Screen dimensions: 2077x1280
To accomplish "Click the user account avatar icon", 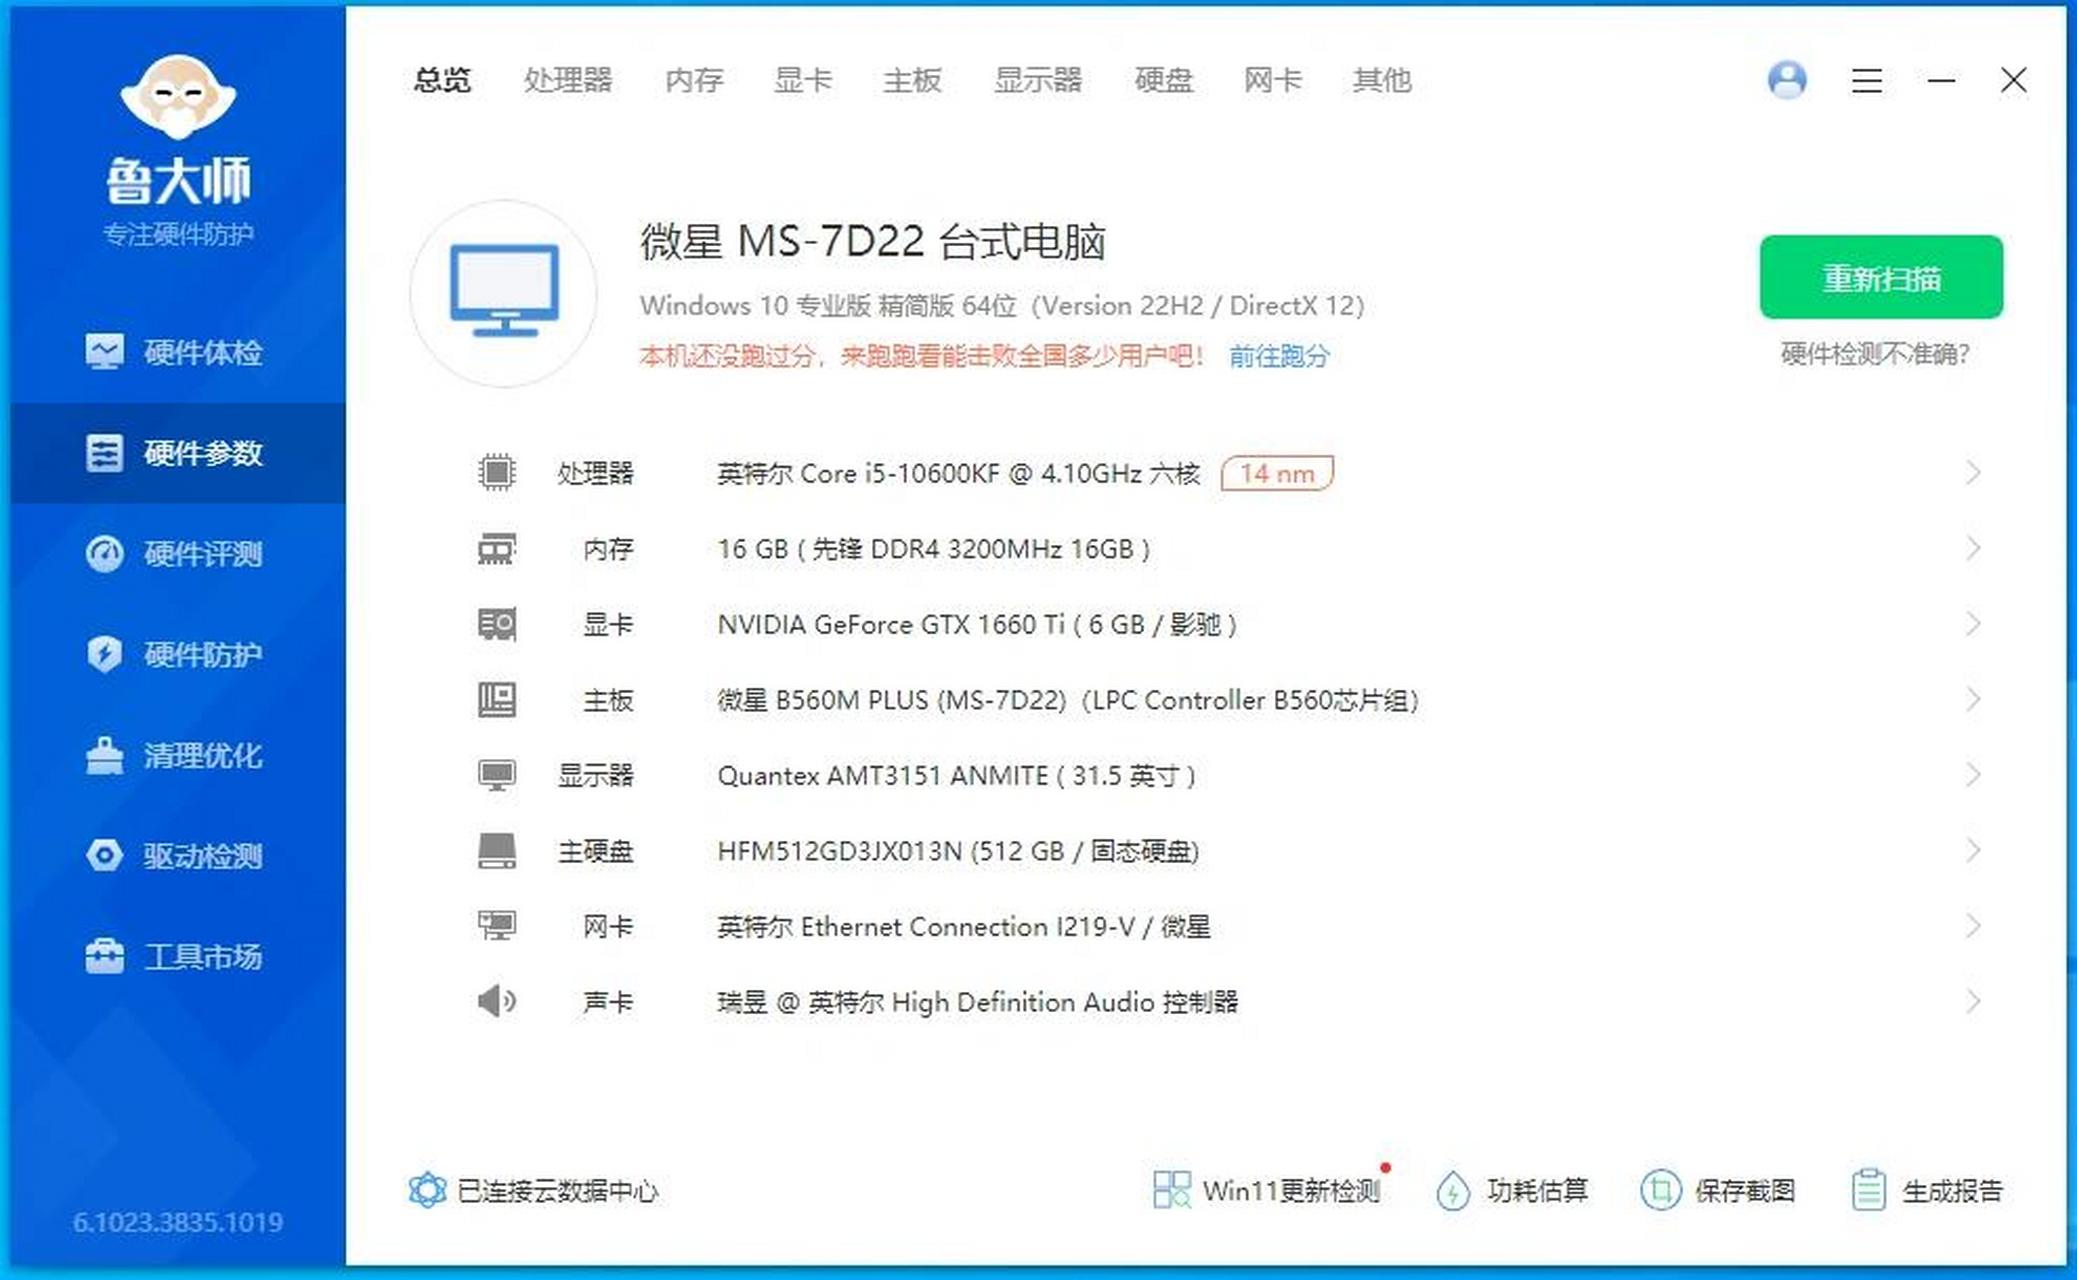I will coord(1787,80).
